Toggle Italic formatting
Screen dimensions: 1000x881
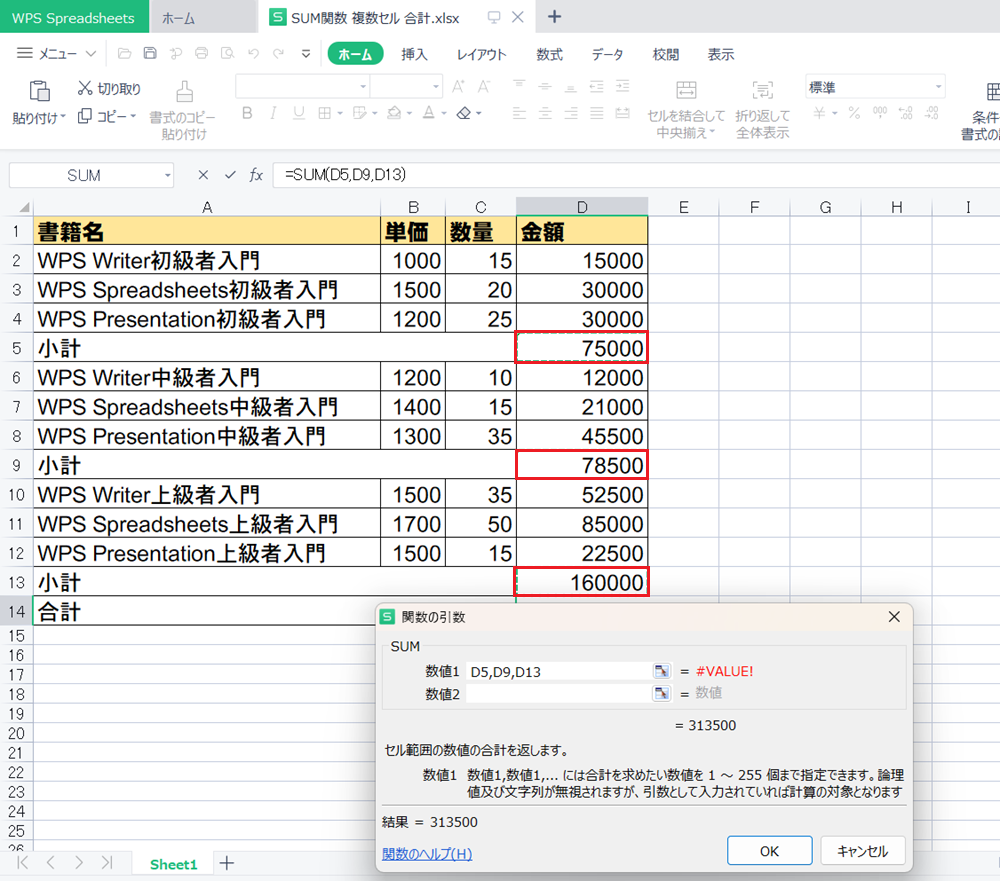(x=273, y=113)
